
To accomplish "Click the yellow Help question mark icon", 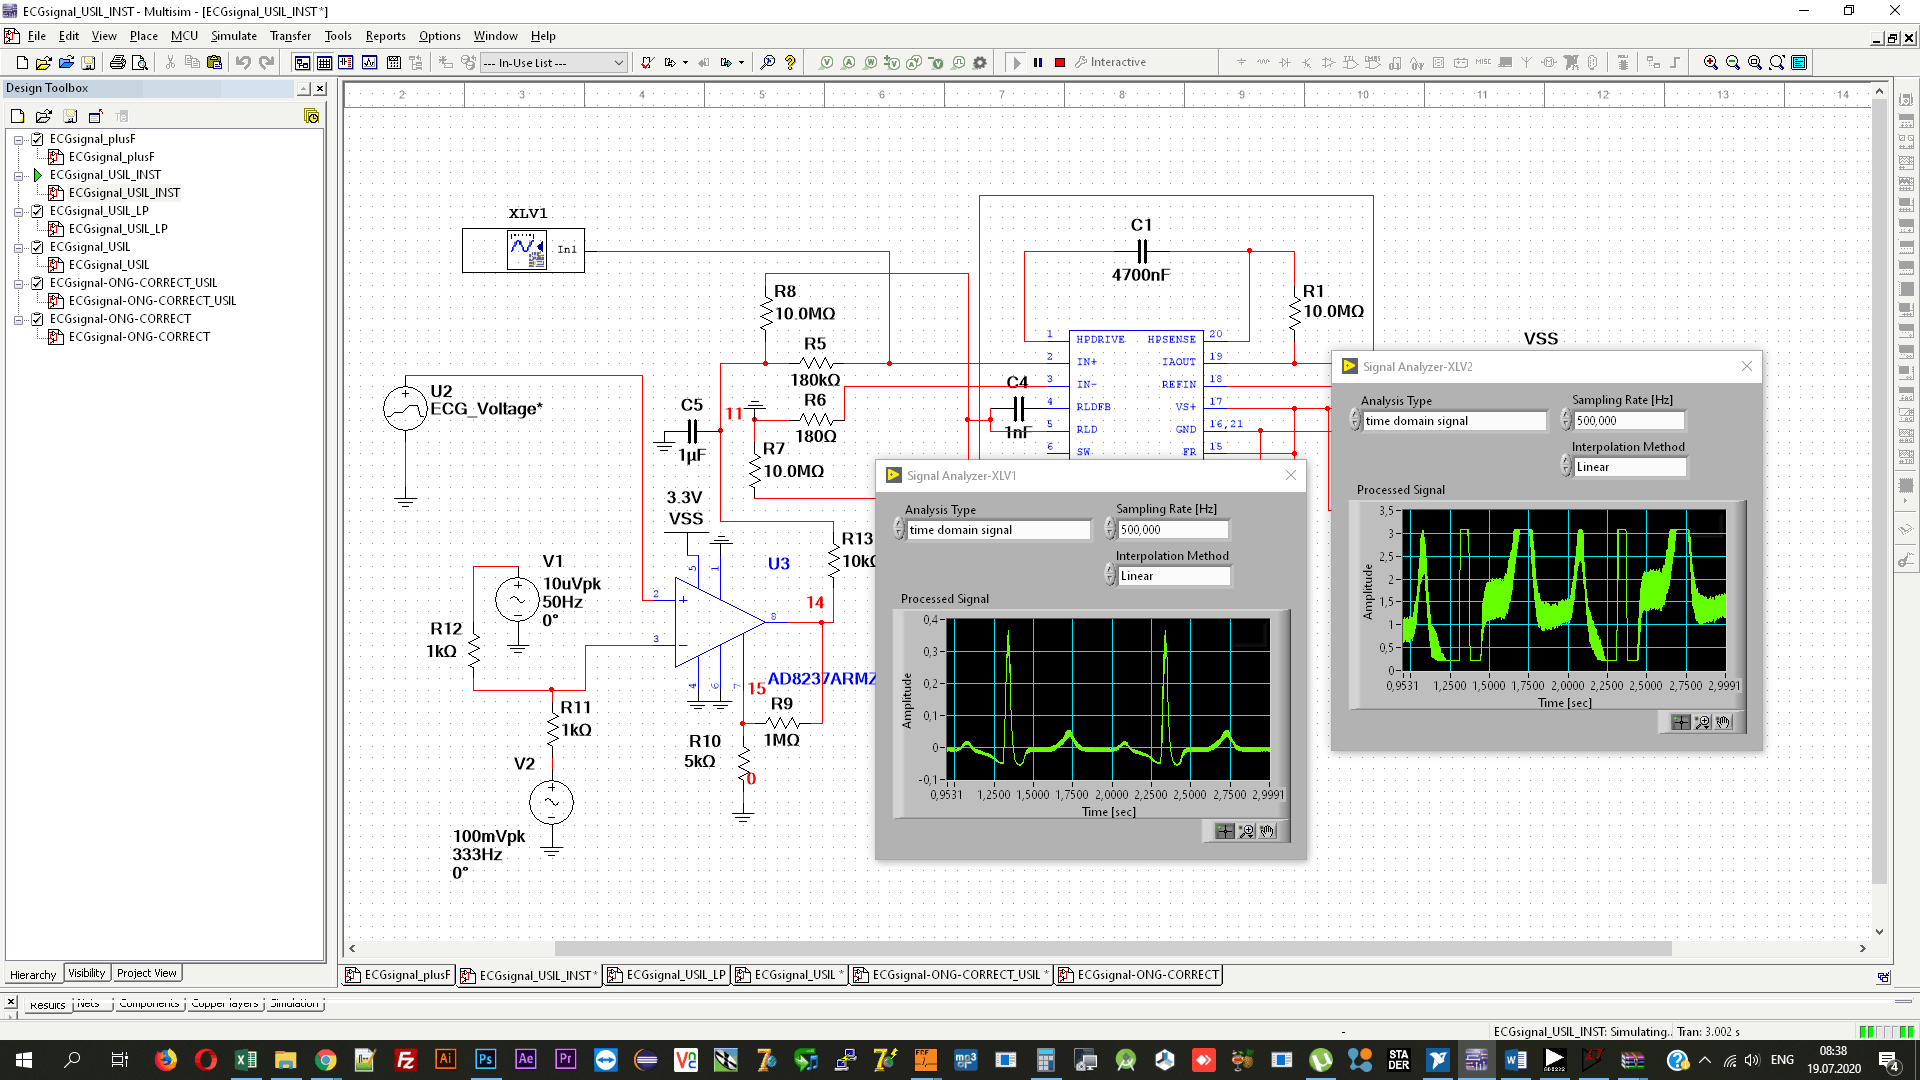I will point(790,62).
